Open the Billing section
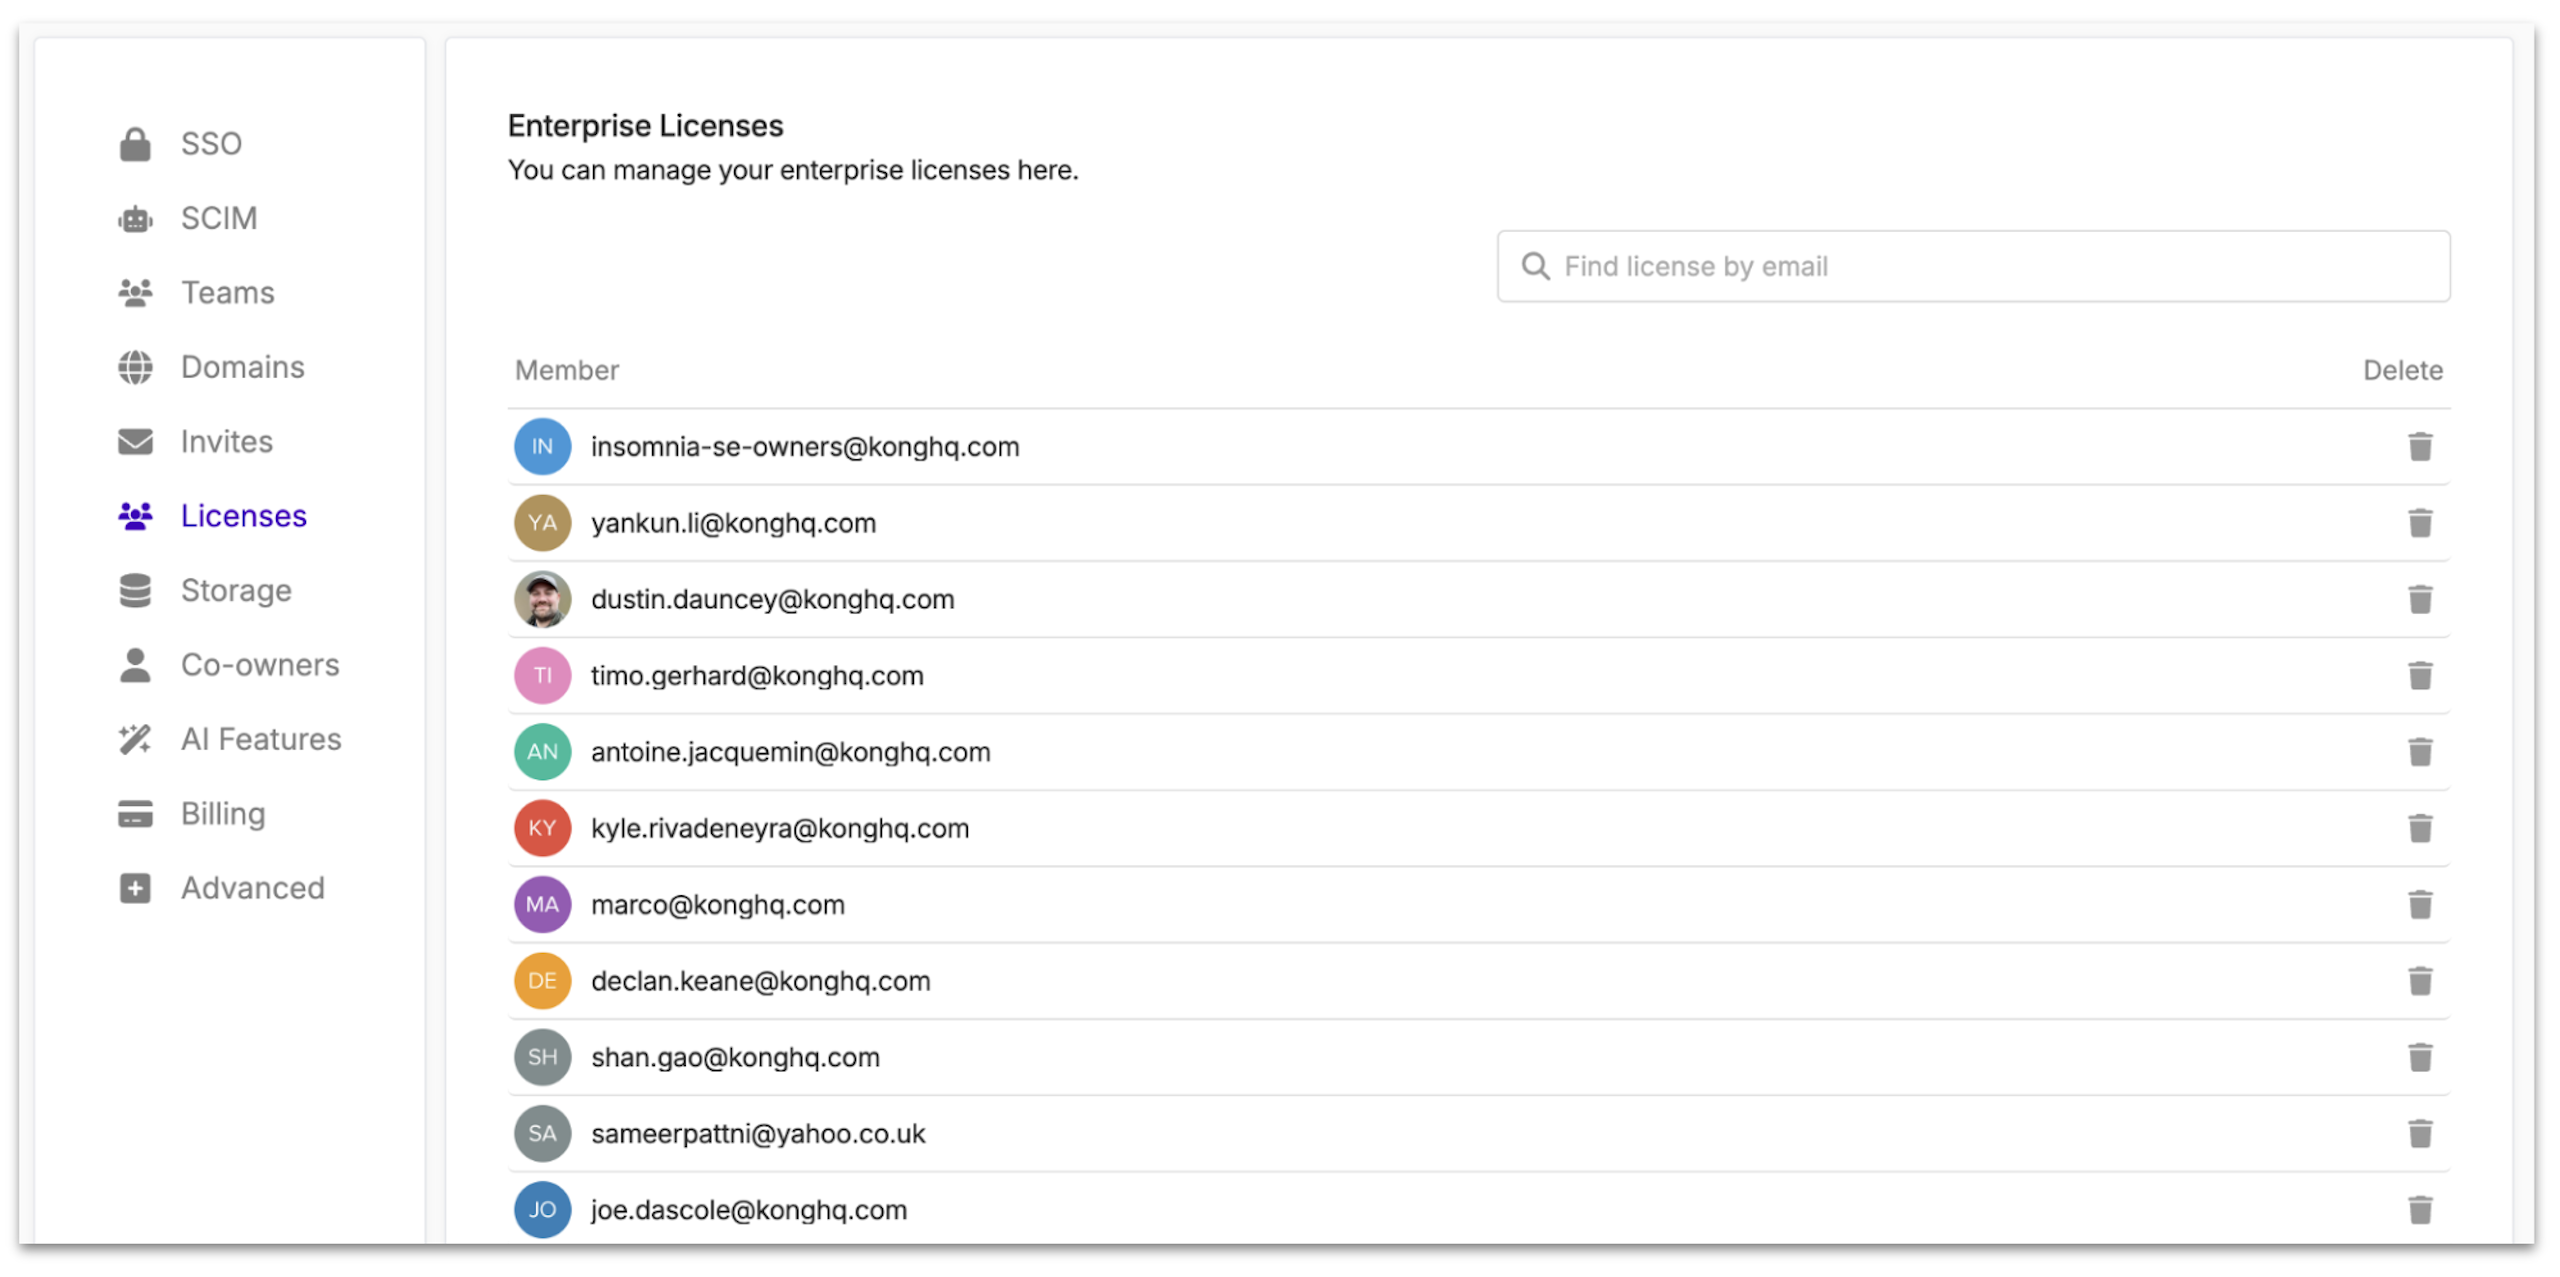 tap(223, 814)
